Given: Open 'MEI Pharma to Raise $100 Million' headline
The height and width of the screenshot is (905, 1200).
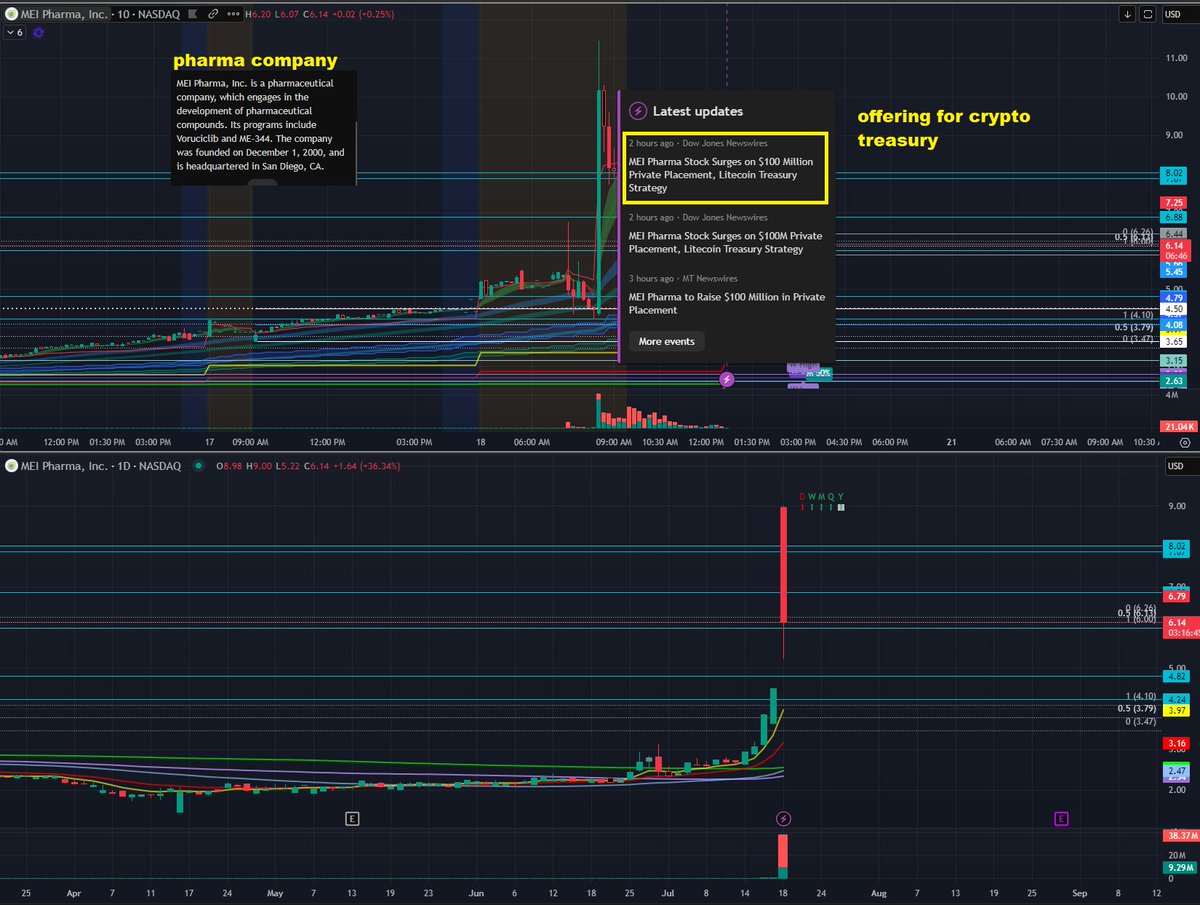Looking at the screenshot, I should (x=727, y=303).
